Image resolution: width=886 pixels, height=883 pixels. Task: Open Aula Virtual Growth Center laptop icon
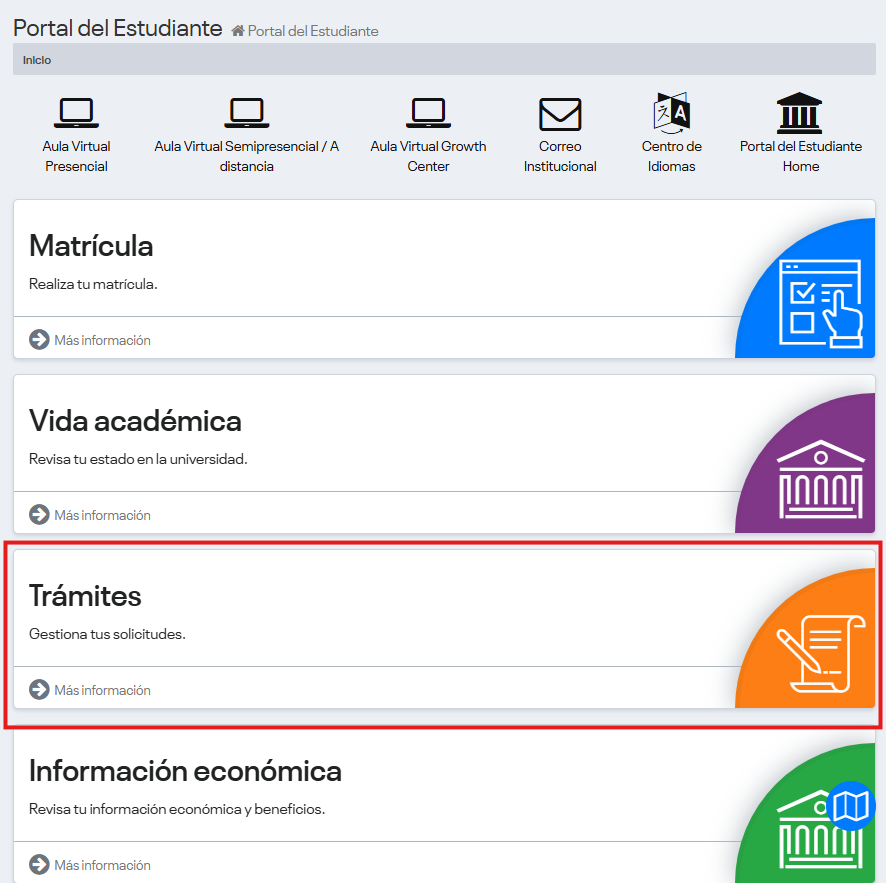tap(428, 113)
